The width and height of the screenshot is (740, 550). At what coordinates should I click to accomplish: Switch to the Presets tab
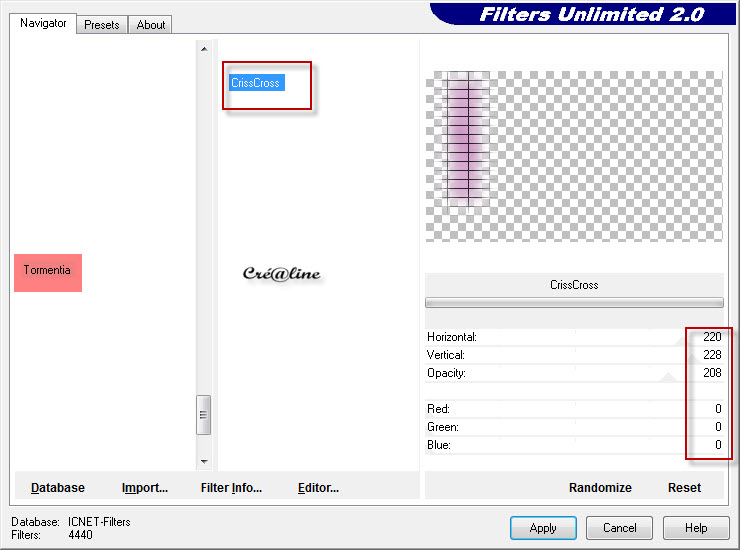[x=102, y=24]
